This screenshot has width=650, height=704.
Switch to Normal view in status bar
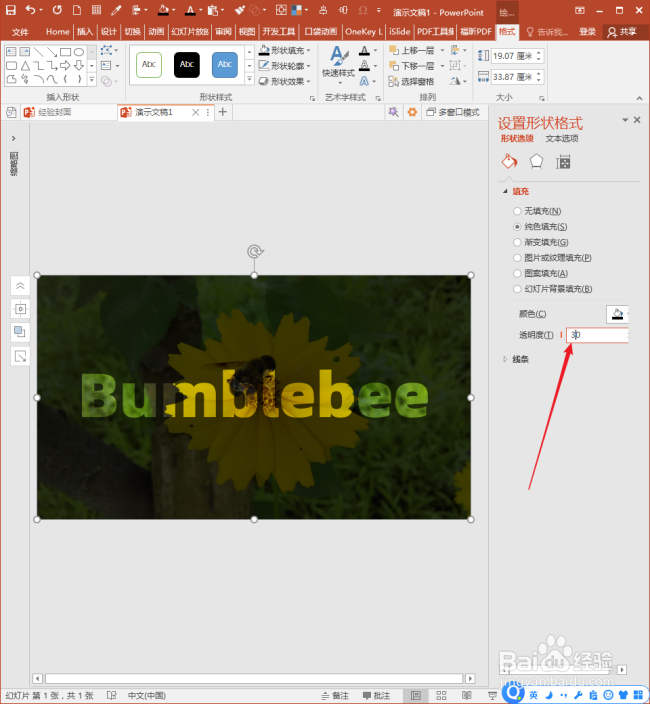pyautogui.click(x=416, y=695)
